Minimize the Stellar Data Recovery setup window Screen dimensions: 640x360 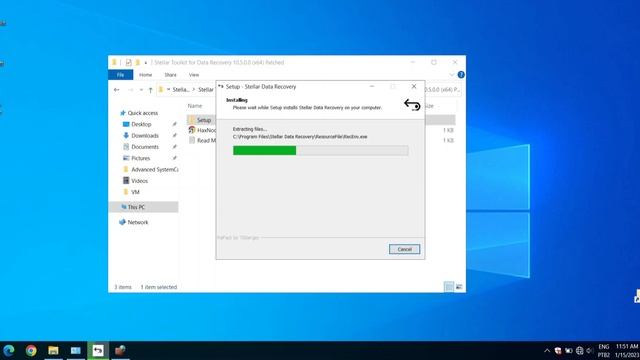[372, 87]
